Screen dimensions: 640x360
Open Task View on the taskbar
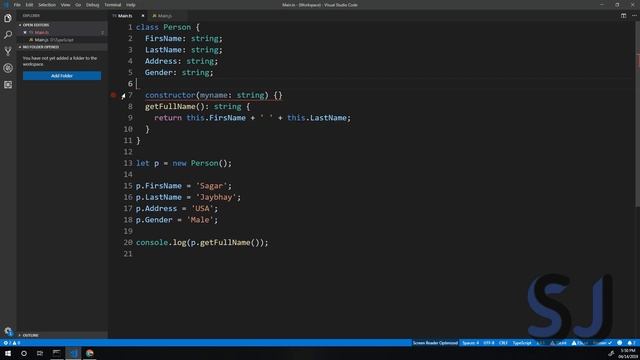point(40,353)
